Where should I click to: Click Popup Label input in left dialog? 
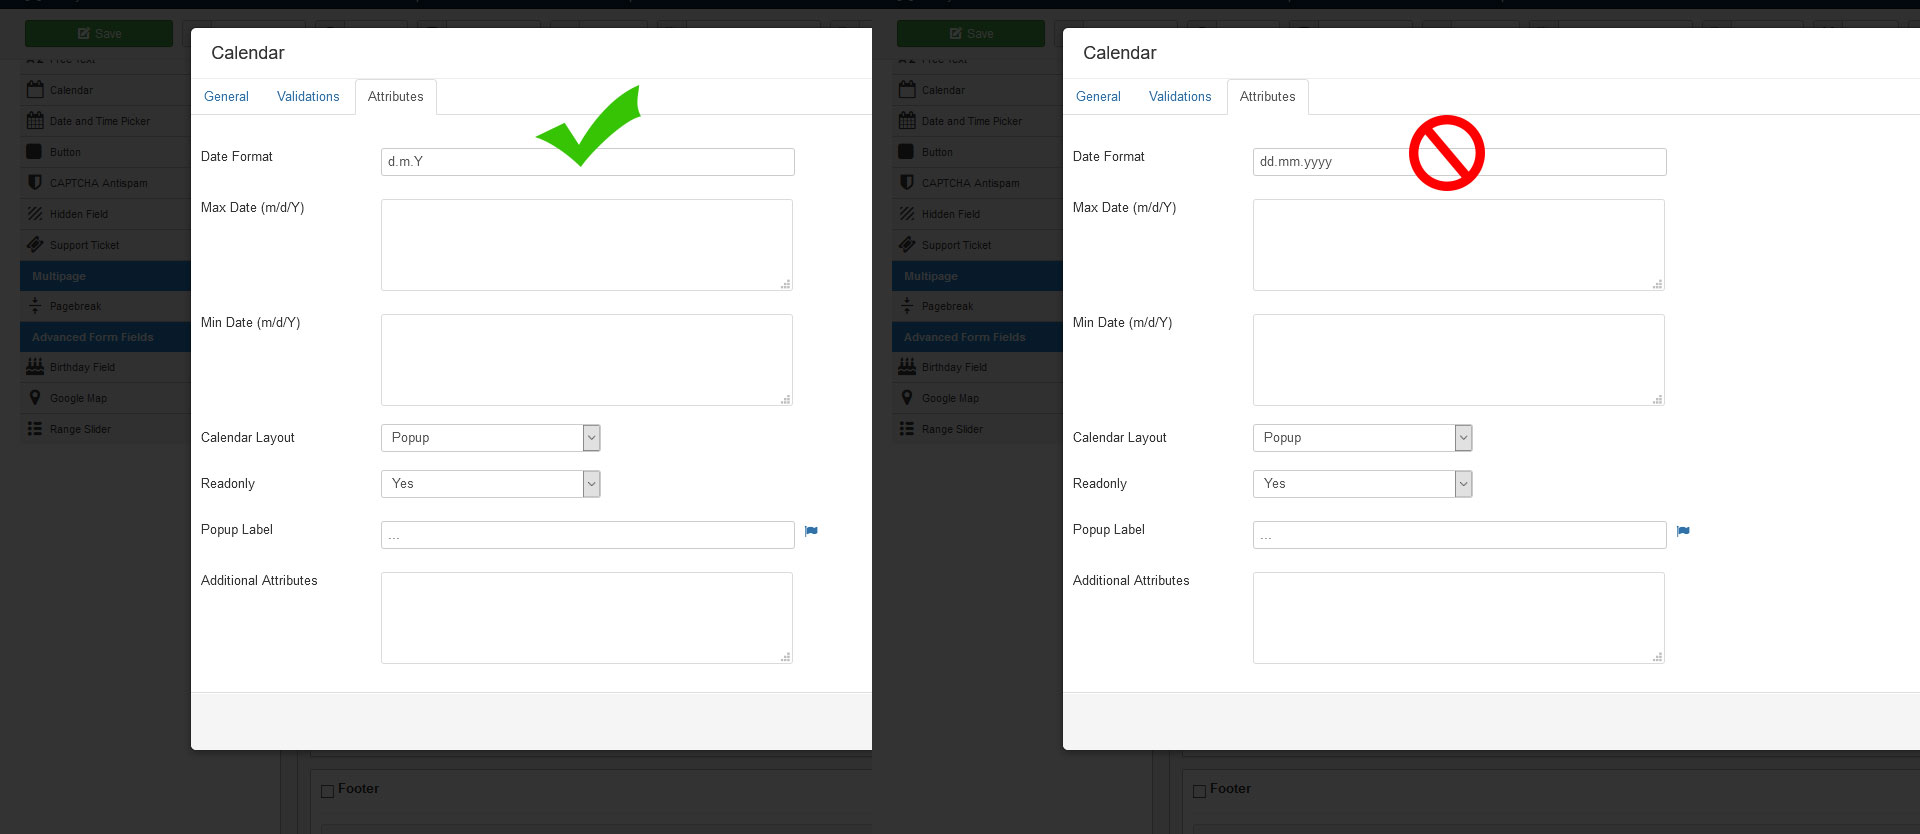(587, 535)
